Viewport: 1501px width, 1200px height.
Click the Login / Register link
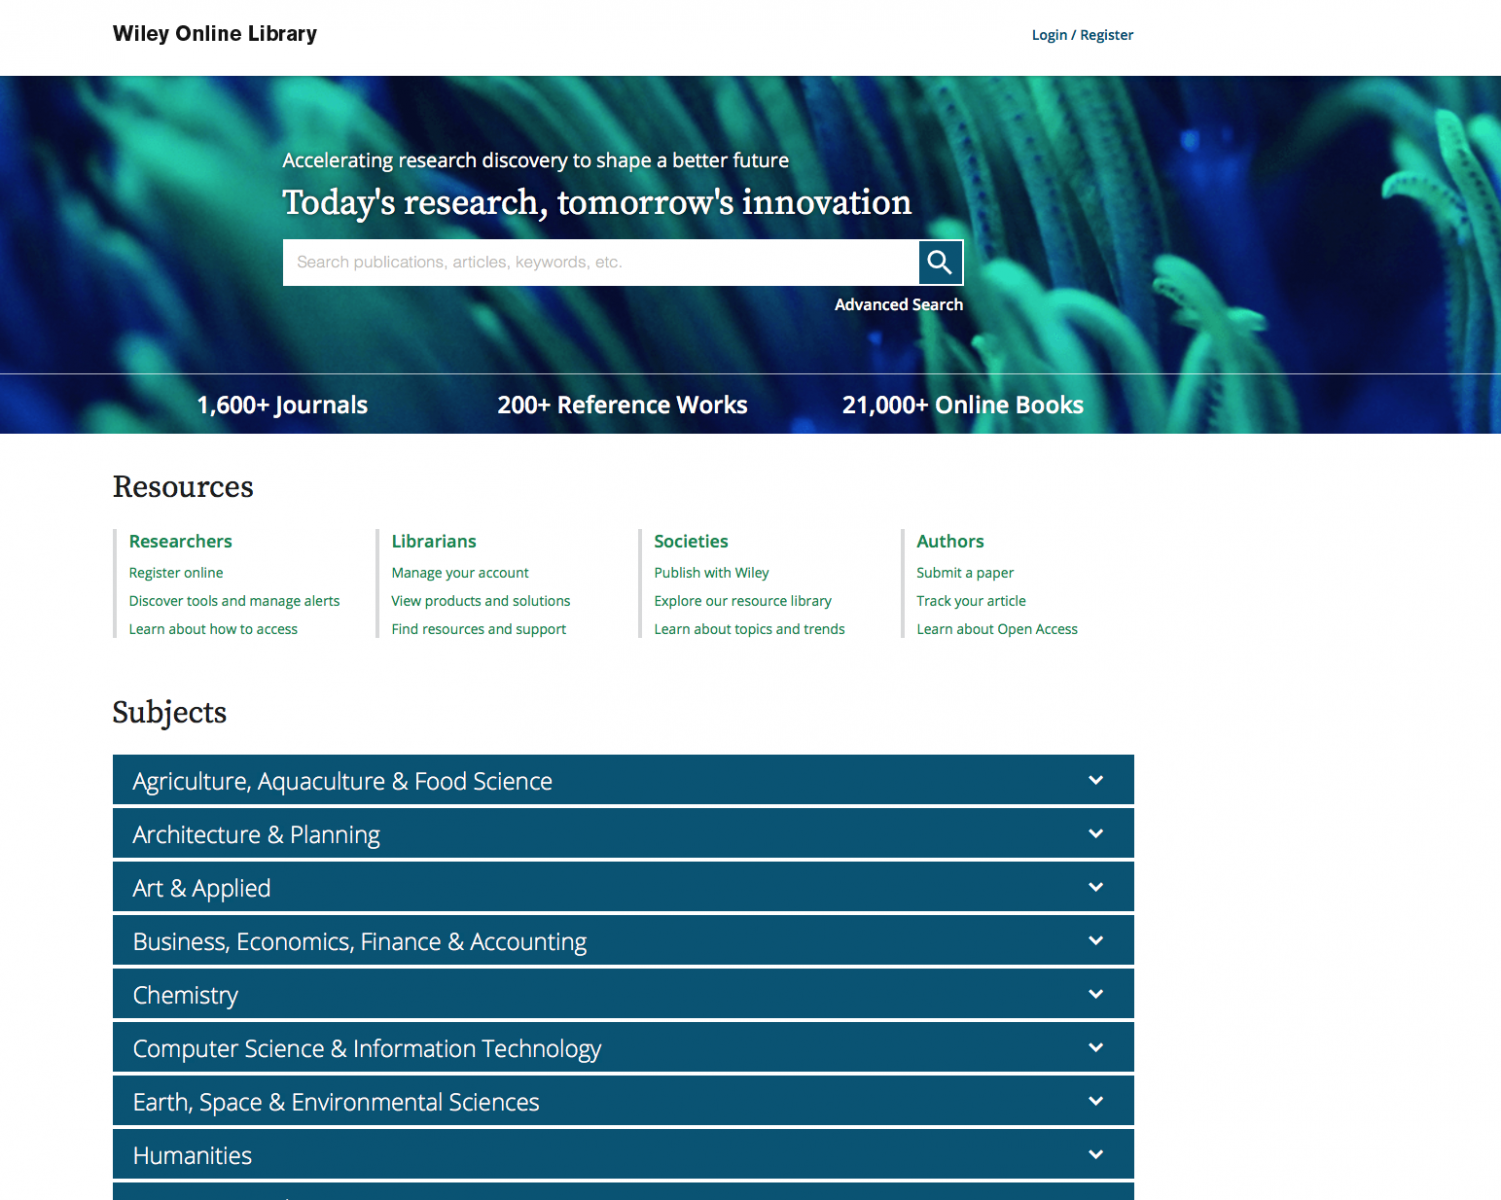(1082, 35)
